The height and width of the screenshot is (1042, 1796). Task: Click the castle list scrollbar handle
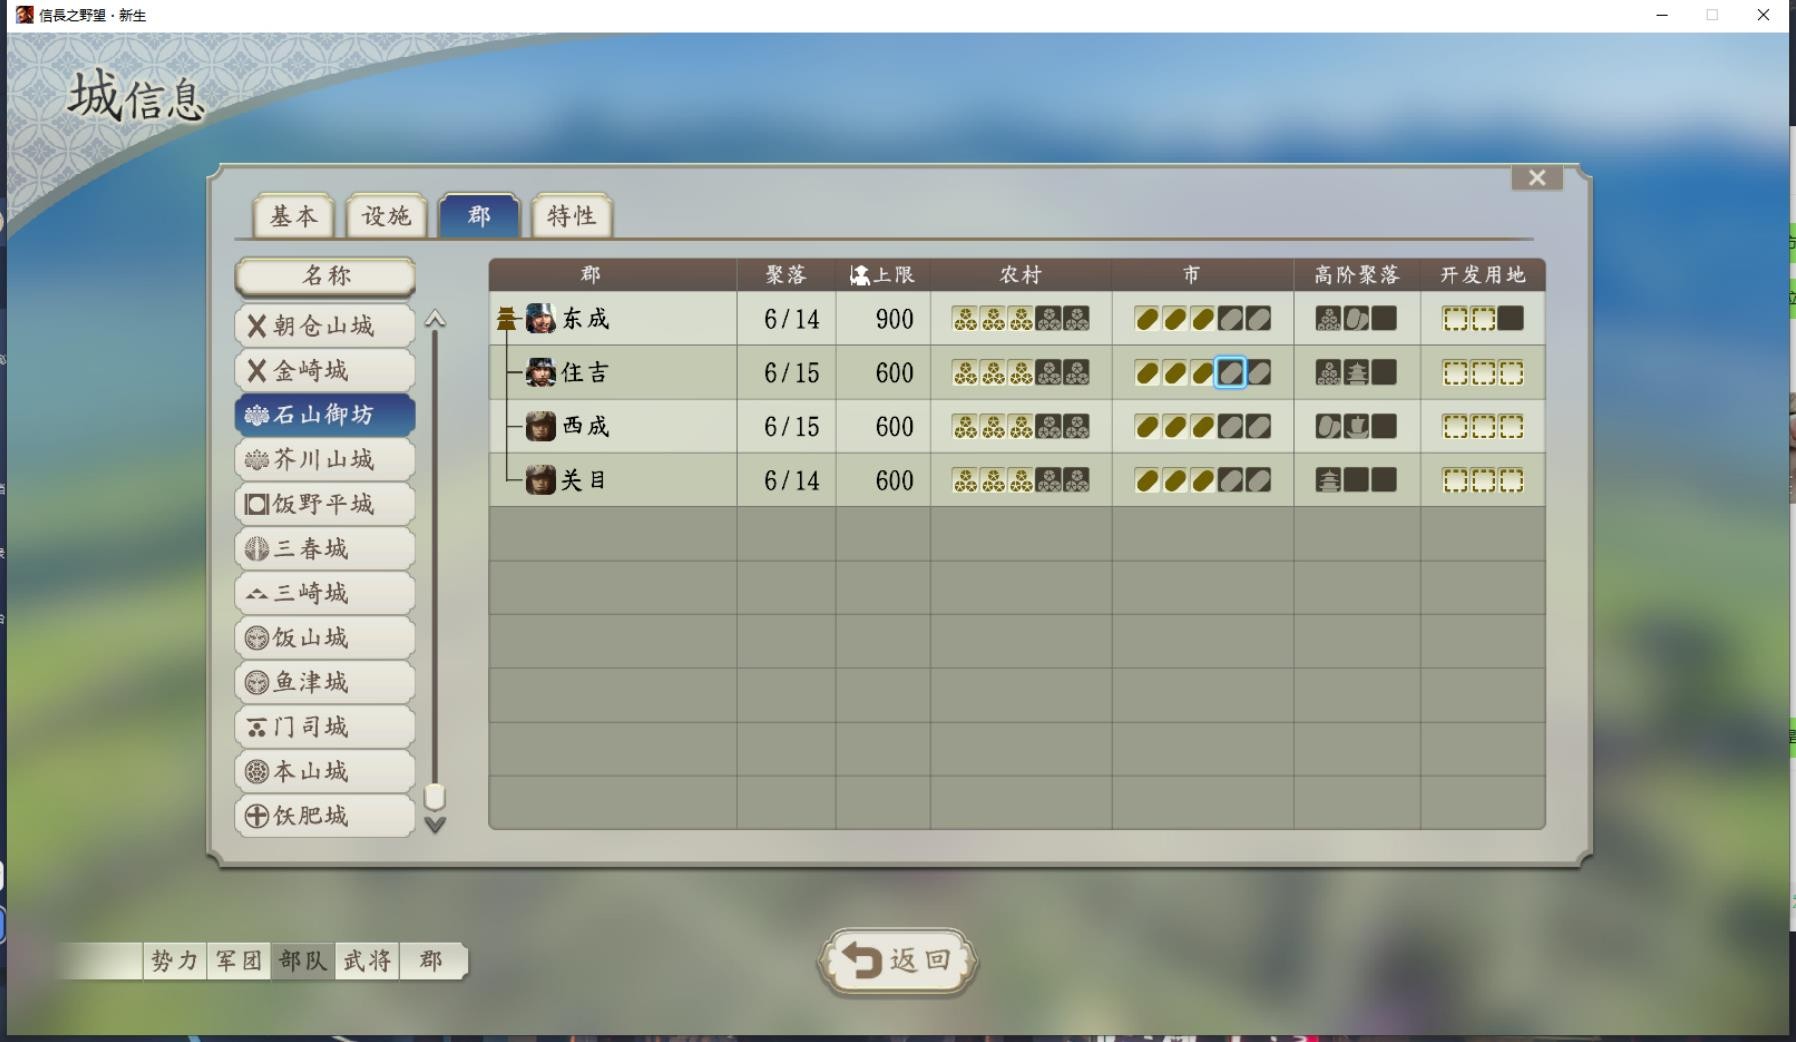pyautogui.click(x=435, y=797)
